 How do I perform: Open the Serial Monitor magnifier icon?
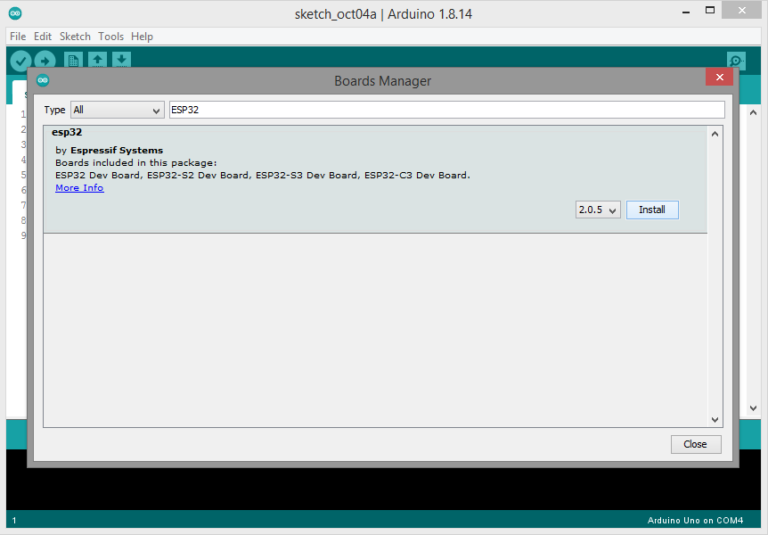pyautogui.click(x=736, y=61)
